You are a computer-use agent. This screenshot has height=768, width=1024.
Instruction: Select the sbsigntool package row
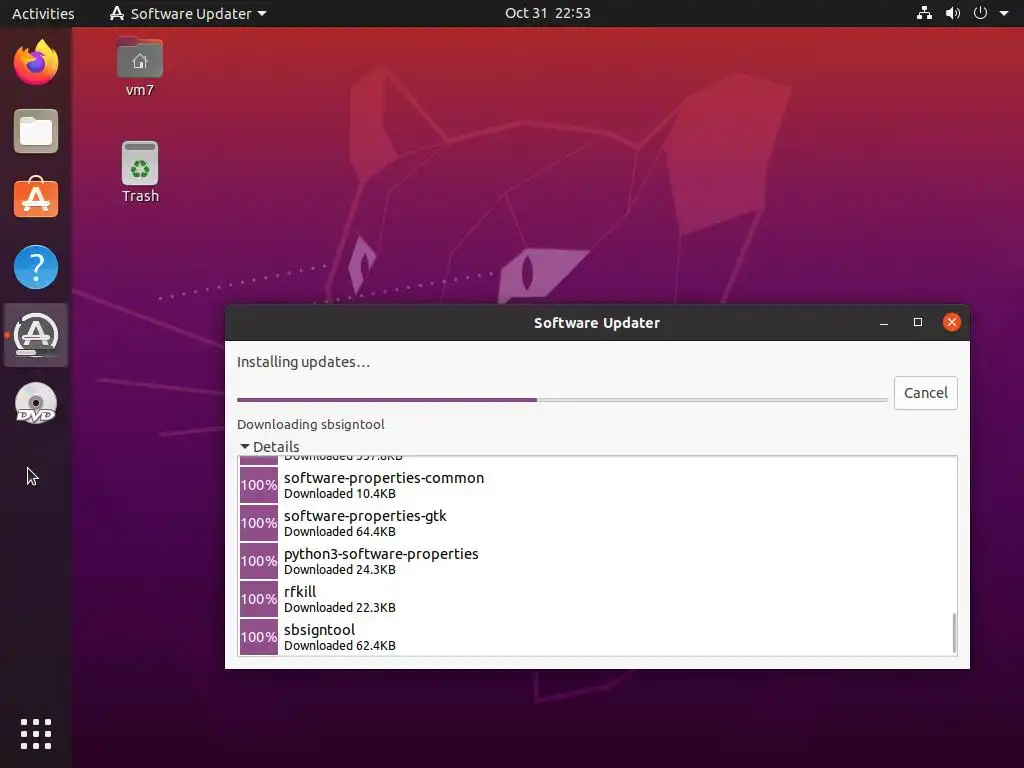tap(598, 636)
